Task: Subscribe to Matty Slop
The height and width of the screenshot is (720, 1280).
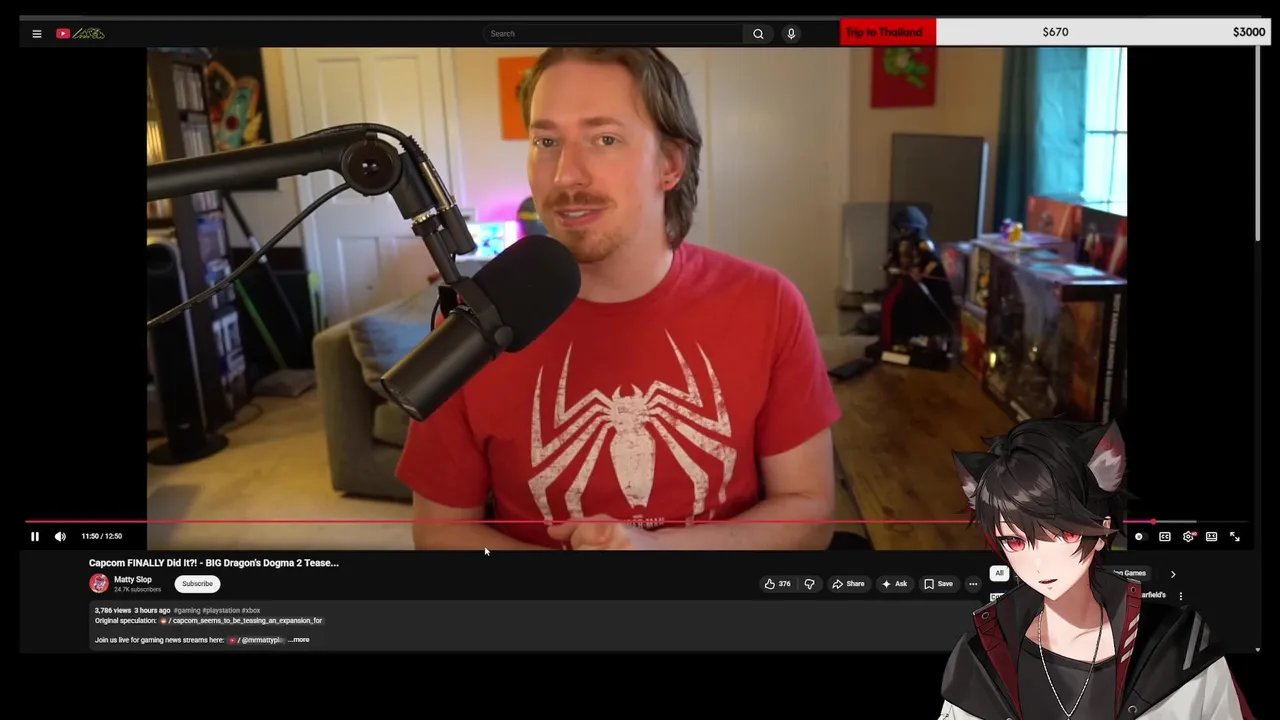Action: (x=197, y=584)
